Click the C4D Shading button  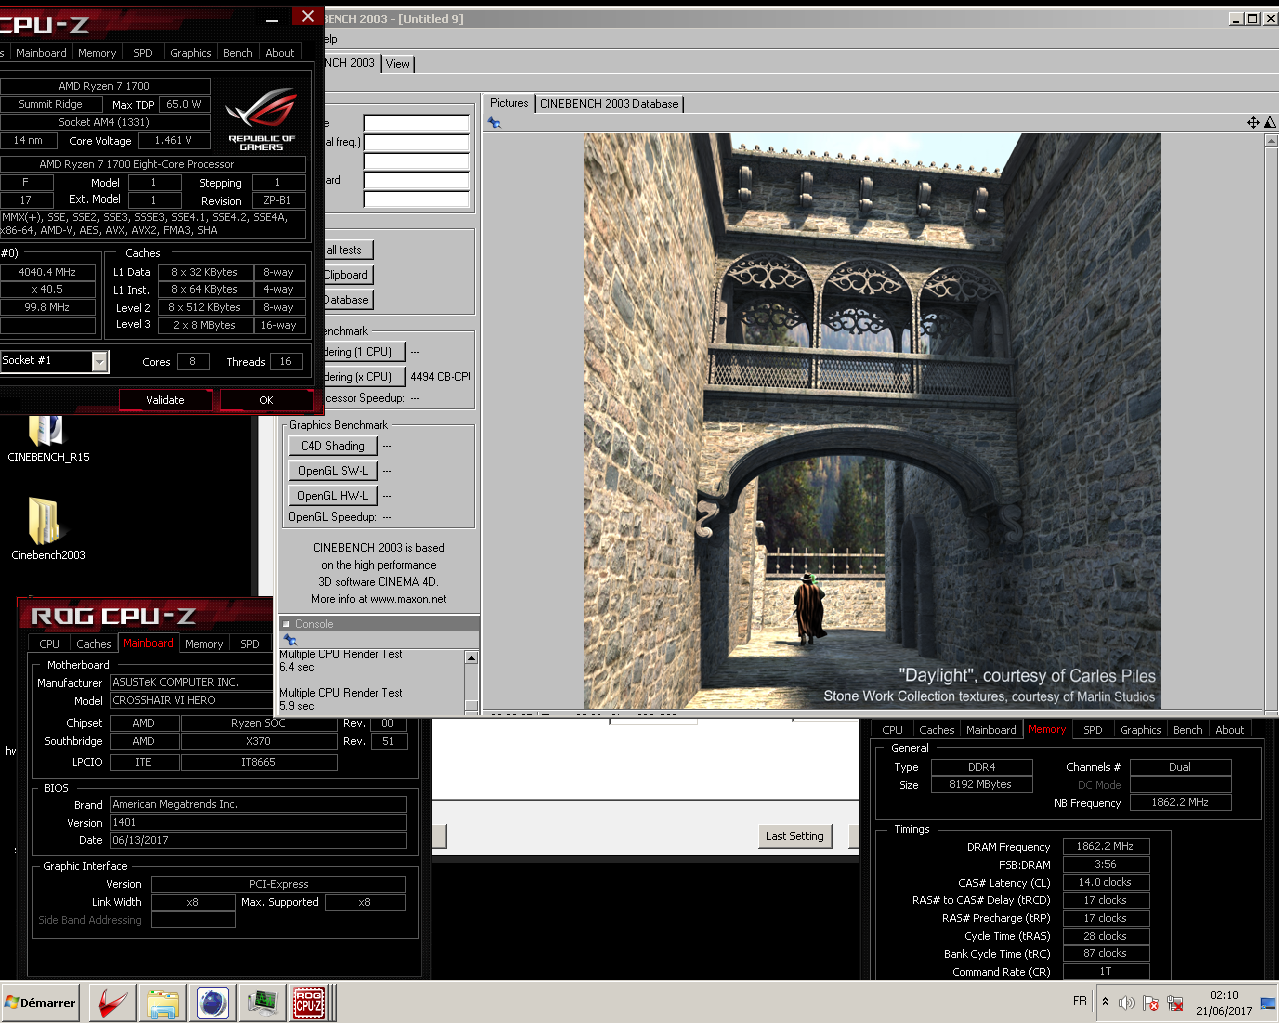click(333, 446)
